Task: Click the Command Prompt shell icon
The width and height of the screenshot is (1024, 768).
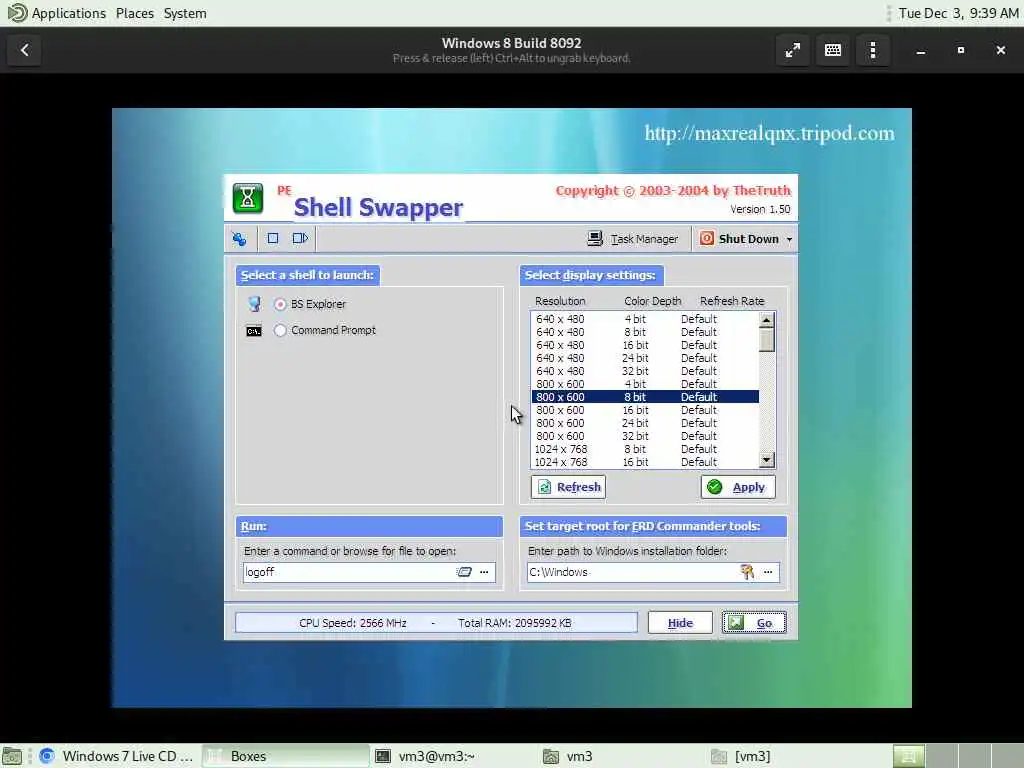Action: tap(254, 331)
